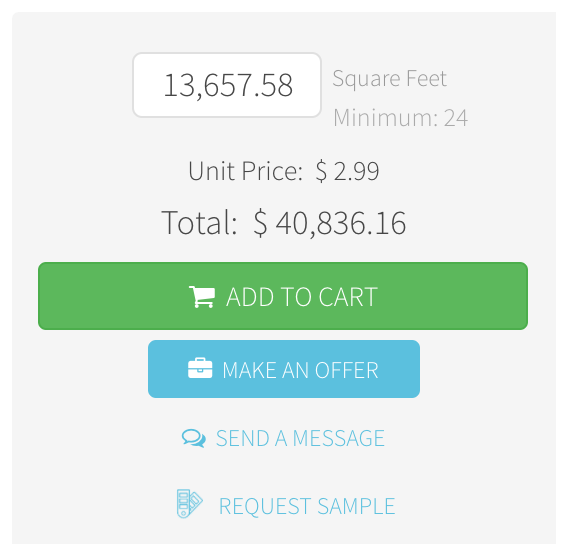The image size is (568, 544).
Task: Click the Total label
Action: (199, 222)
